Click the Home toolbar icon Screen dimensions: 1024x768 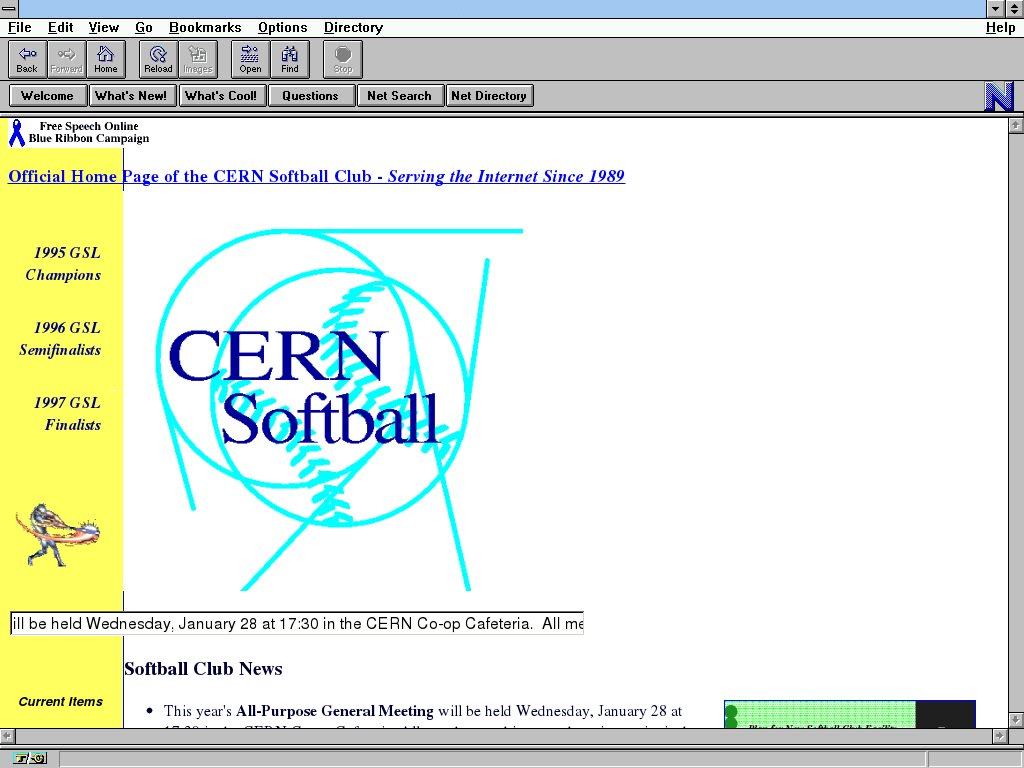tap(106, 59)
